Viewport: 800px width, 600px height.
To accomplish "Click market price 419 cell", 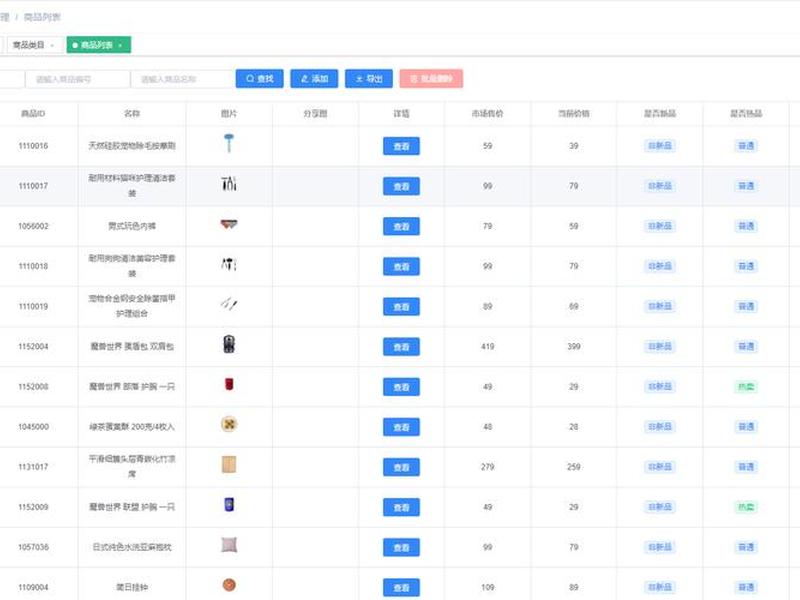I will [487, 346].
